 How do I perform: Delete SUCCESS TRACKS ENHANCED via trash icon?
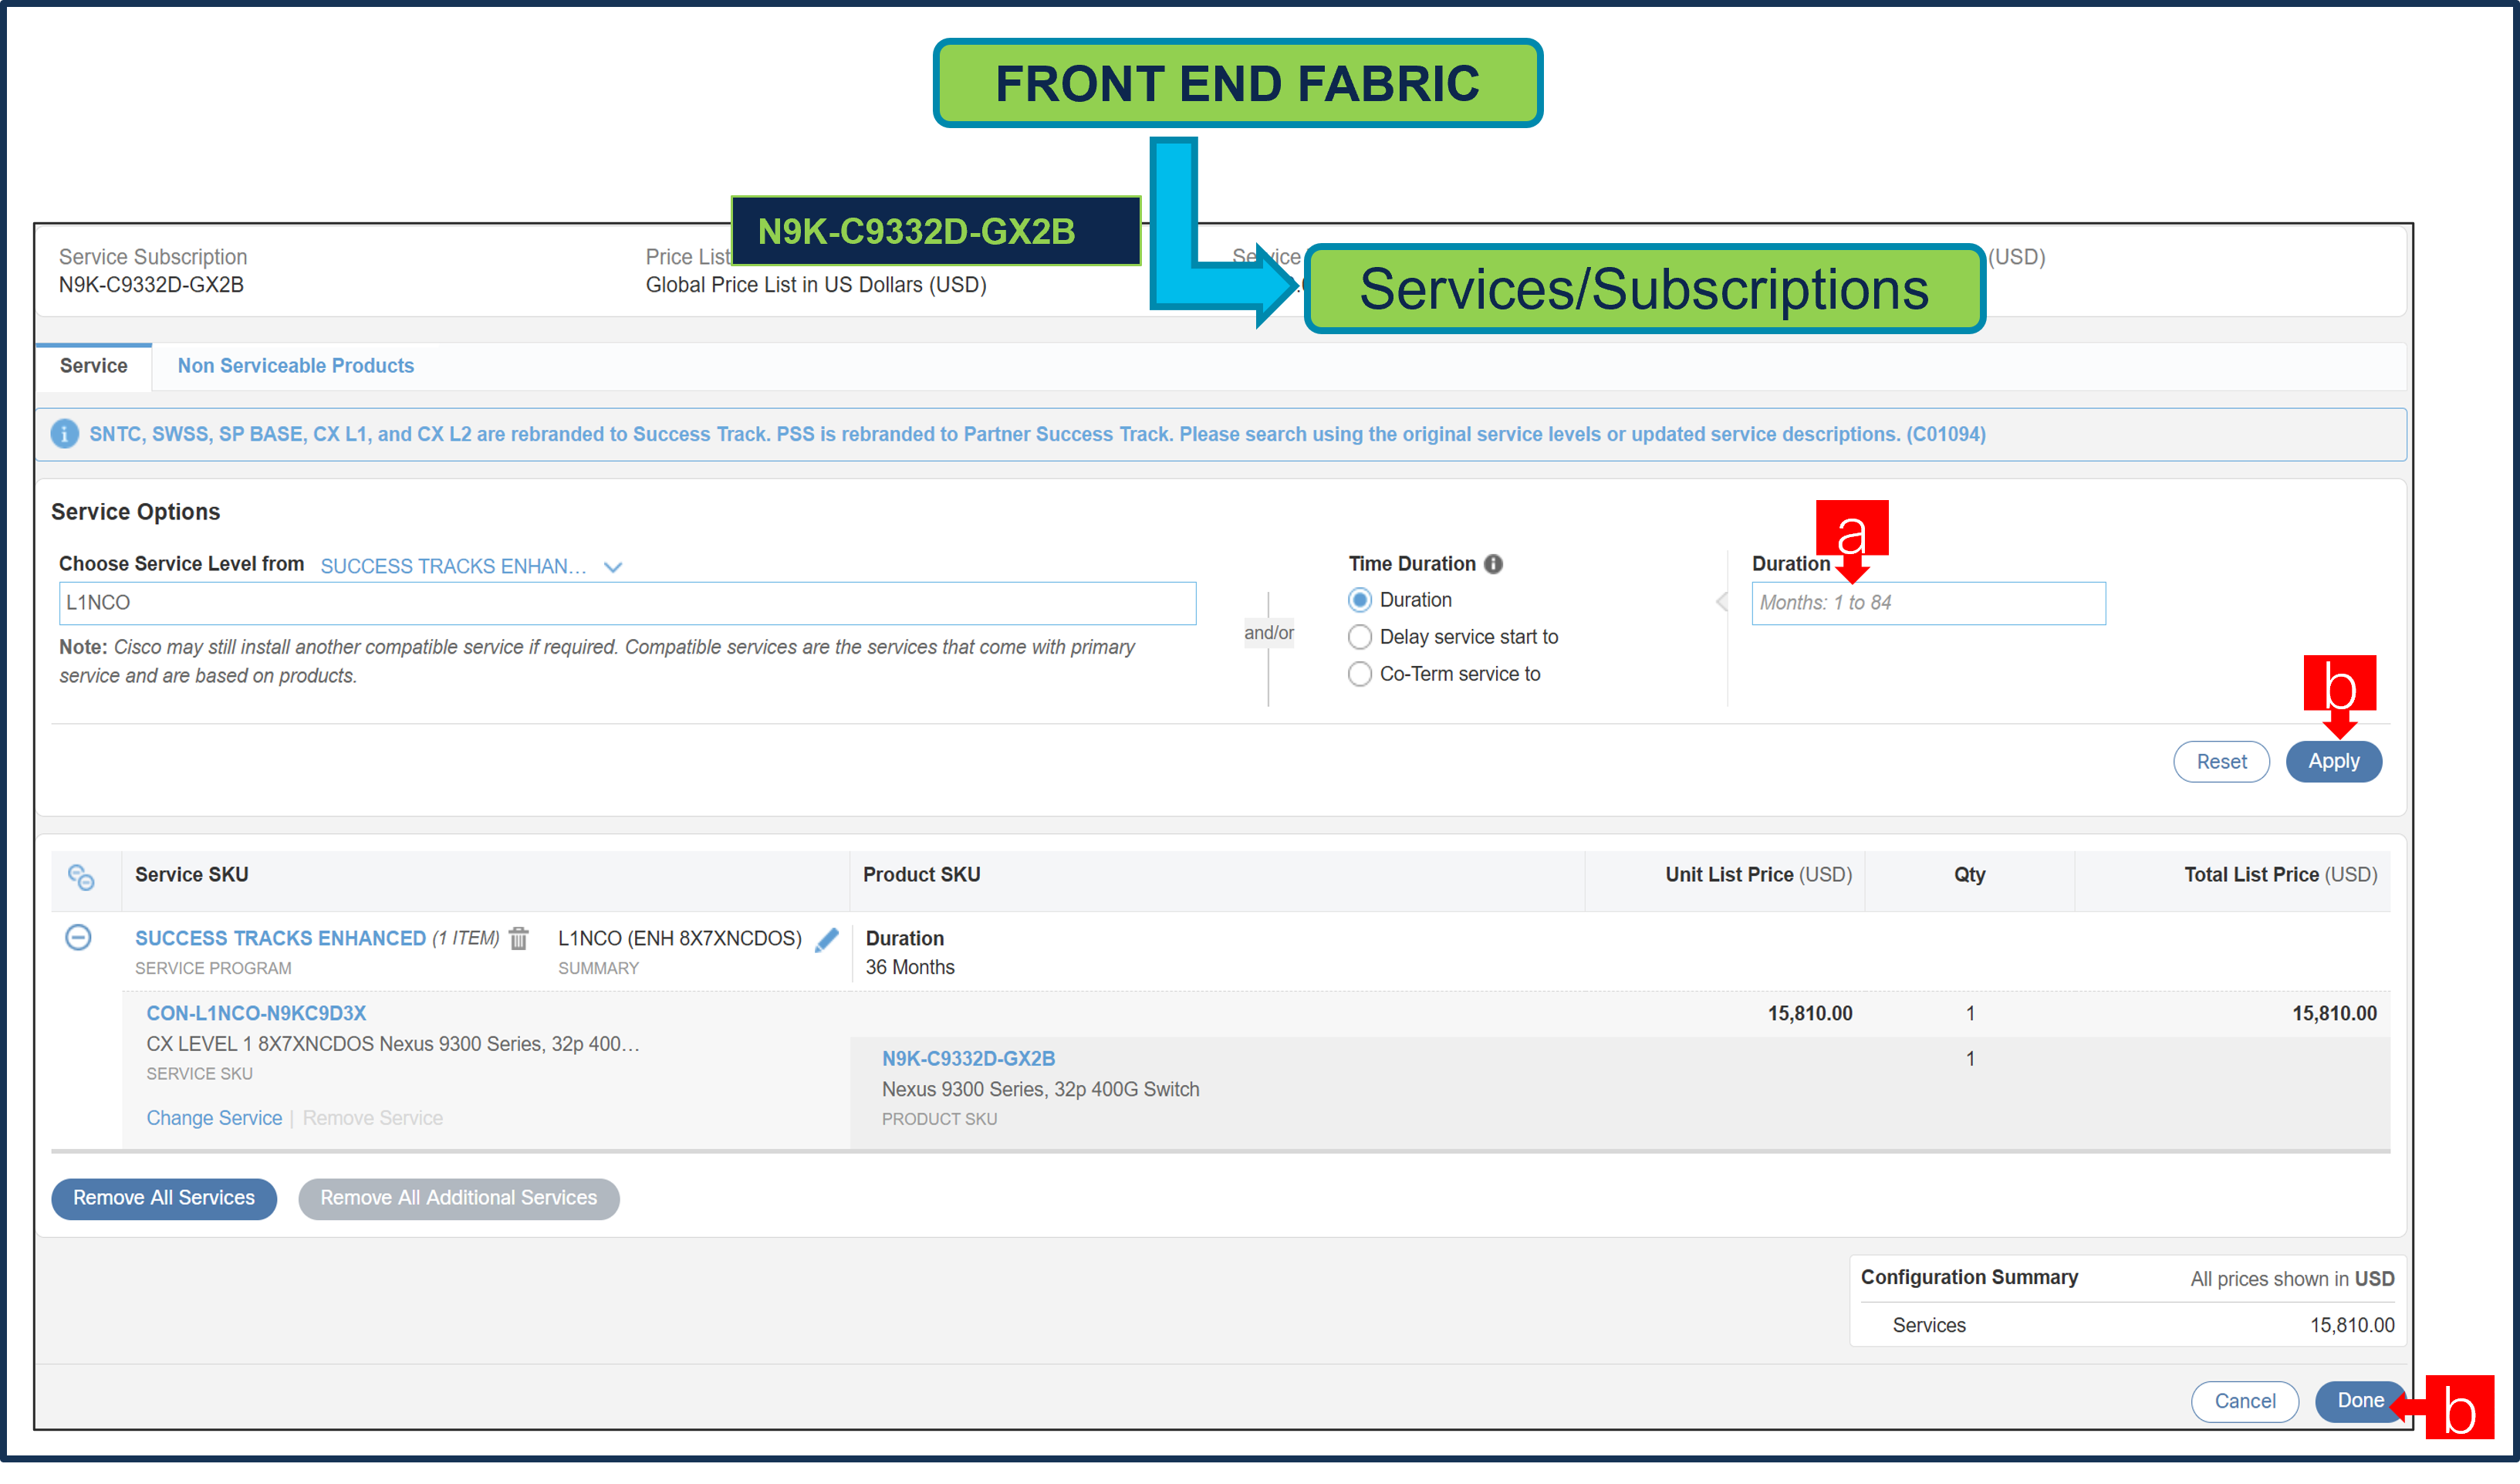[518, 938]
